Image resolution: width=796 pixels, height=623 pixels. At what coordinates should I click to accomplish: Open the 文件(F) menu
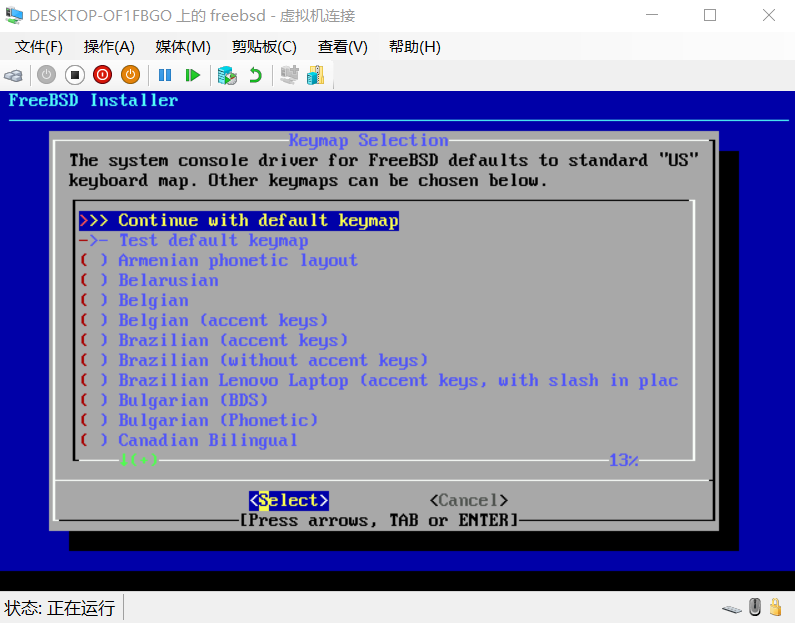coord(39,47)
